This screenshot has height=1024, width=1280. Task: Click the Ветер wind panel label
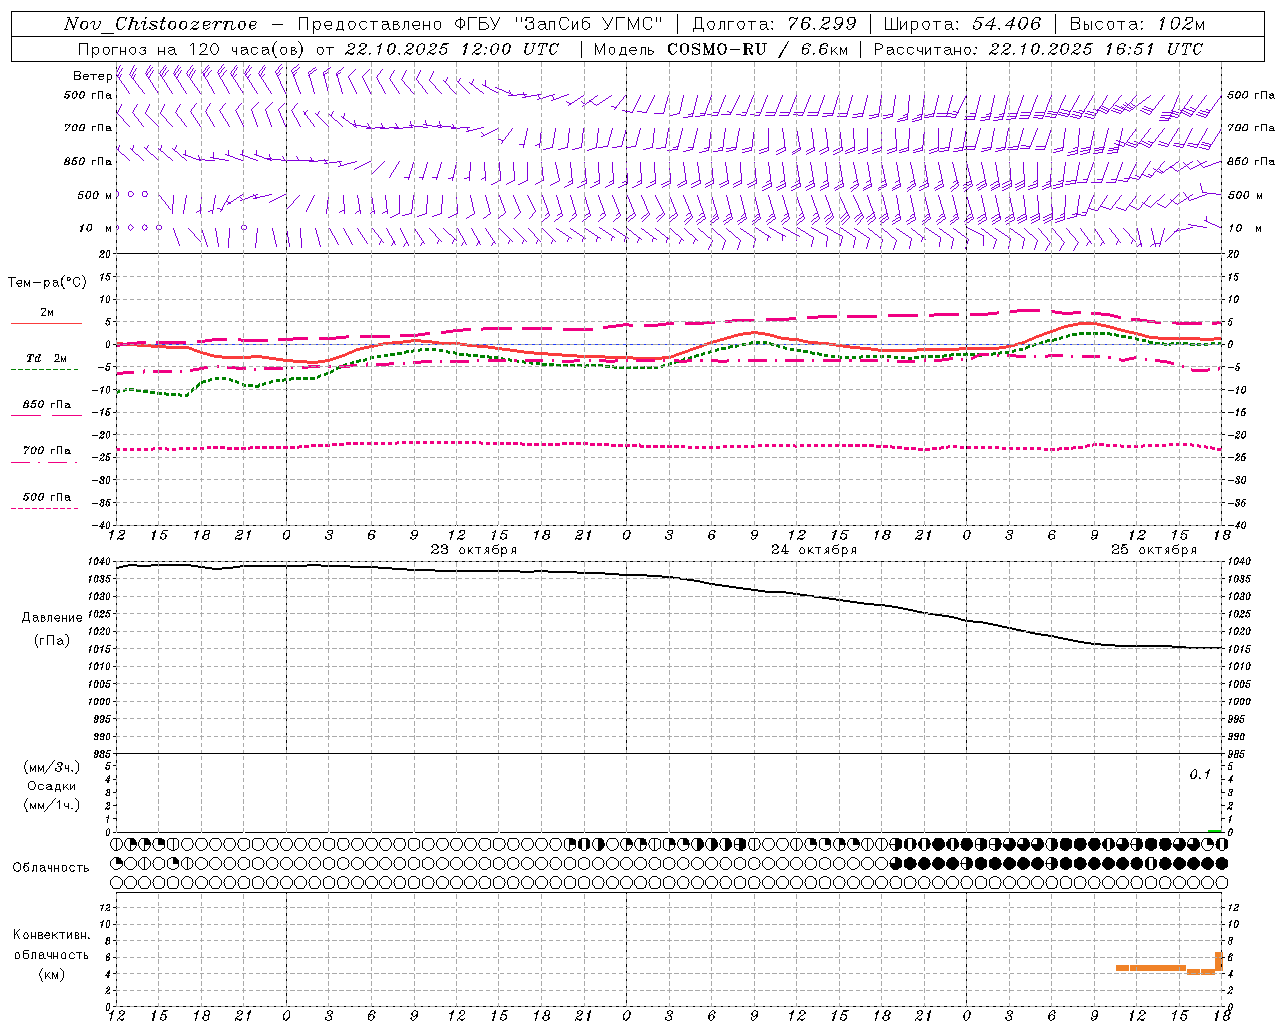pos(93,76)
